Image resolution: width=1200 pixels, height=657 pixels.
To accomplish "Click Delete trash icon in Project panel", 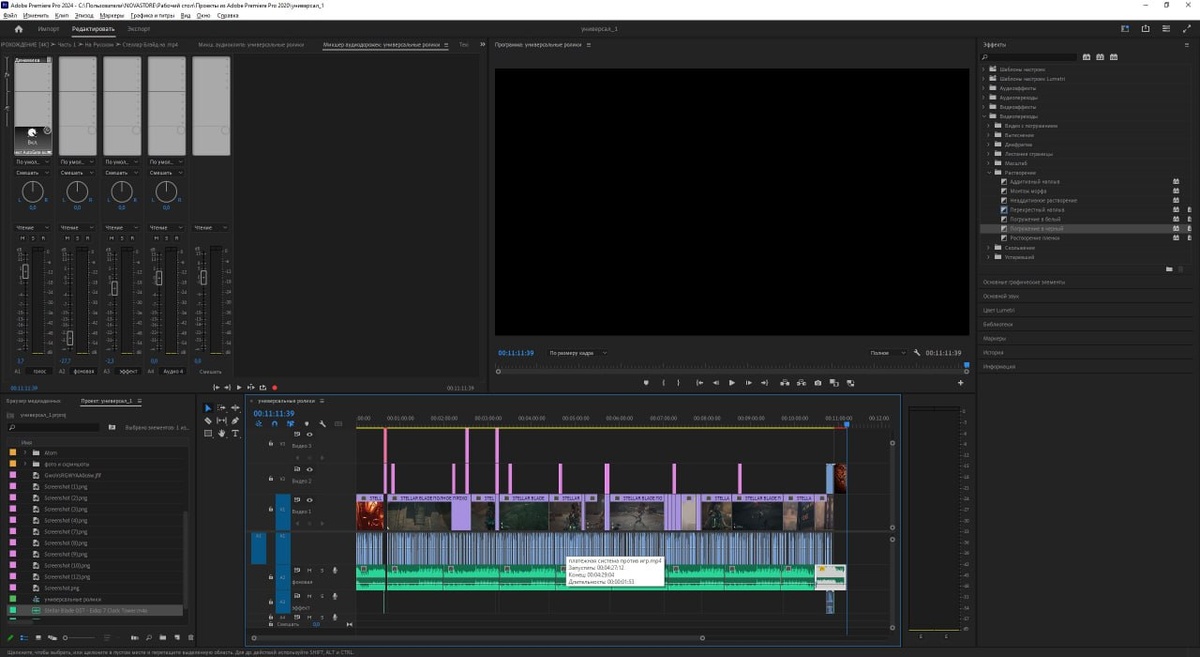I will pyautogui.click(x=191, y=638).
